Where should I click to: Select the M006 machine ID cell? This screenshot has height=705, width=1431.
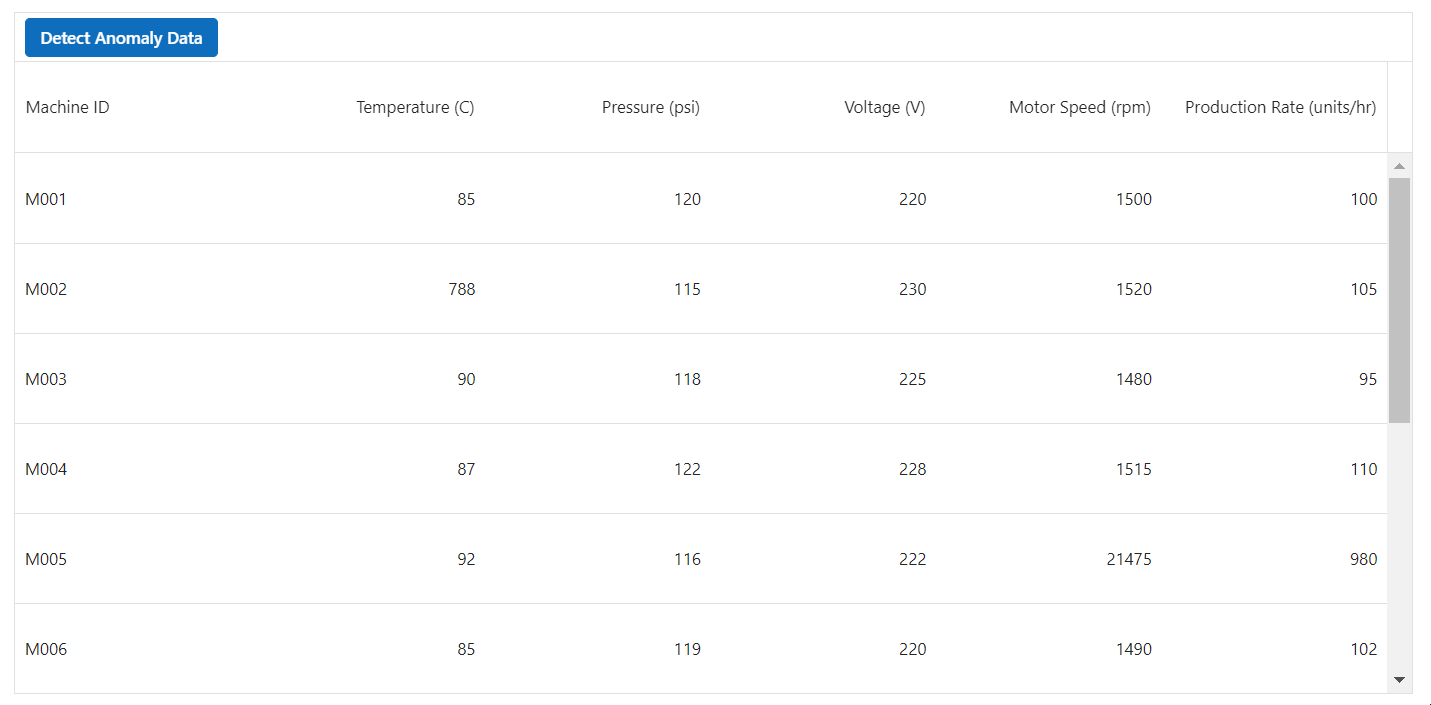46,649
